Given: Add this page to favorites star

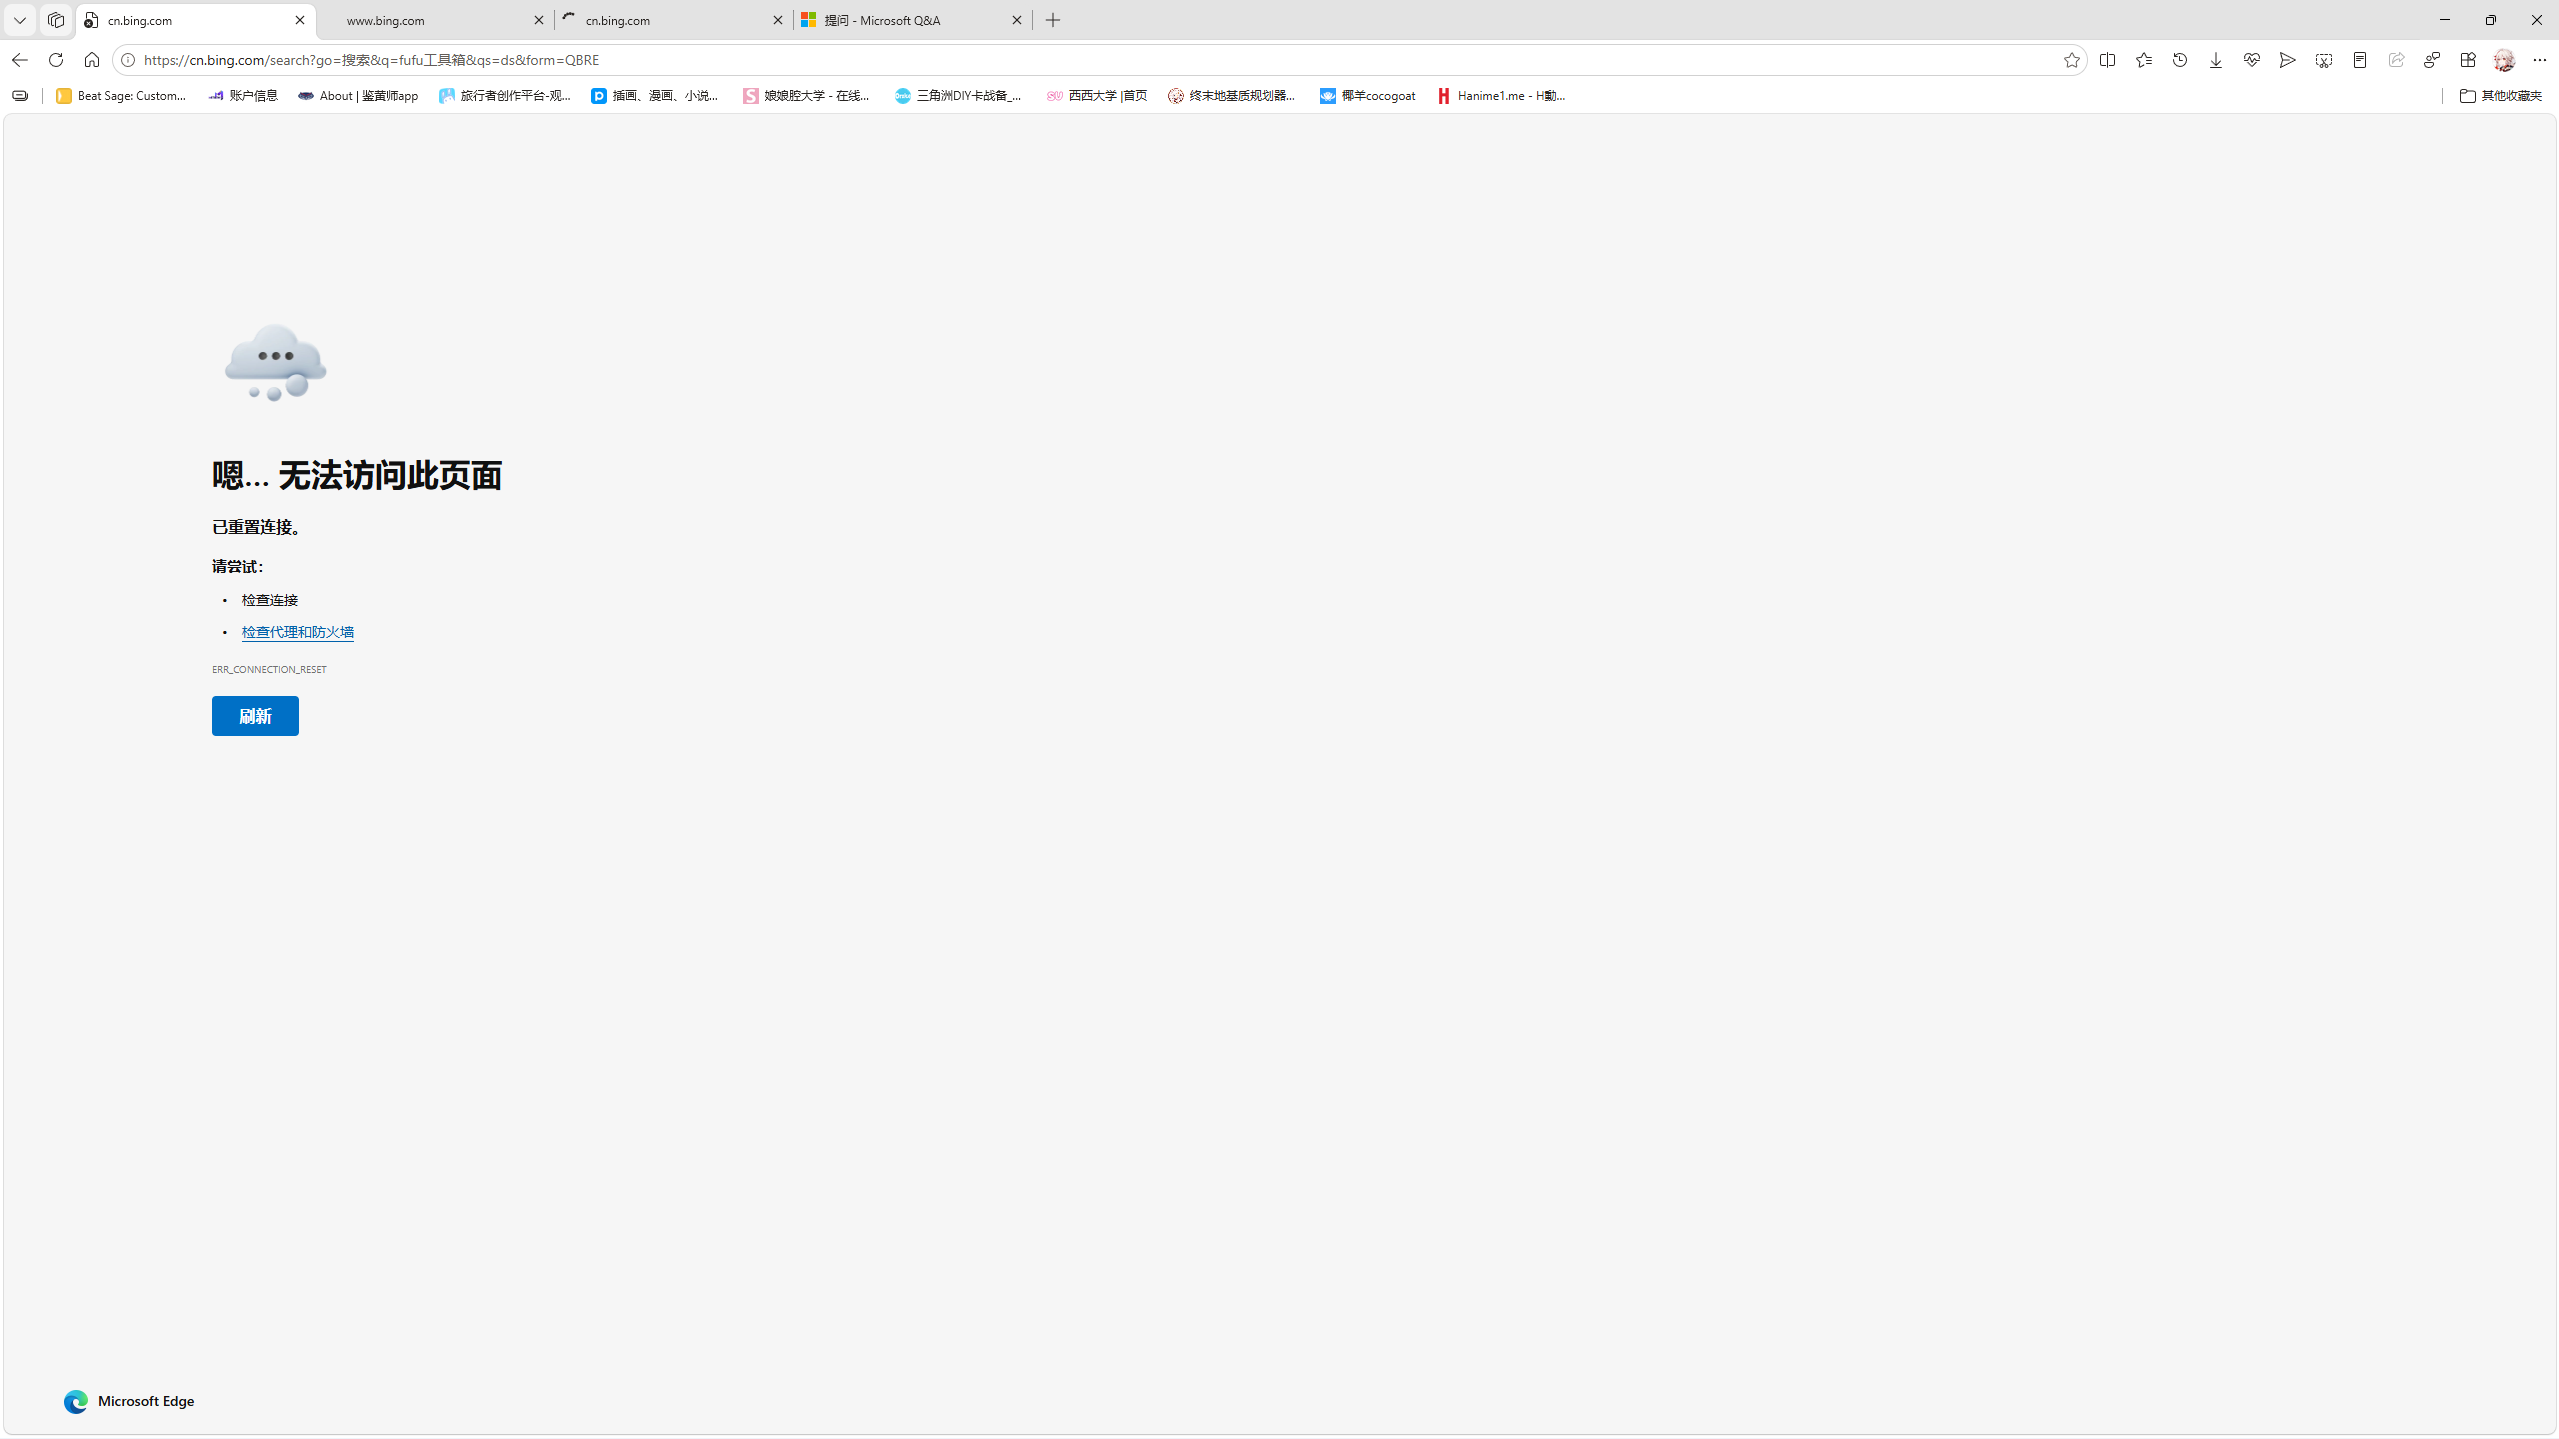Looking at the screenshot, I should click(x=2071, y=60).
